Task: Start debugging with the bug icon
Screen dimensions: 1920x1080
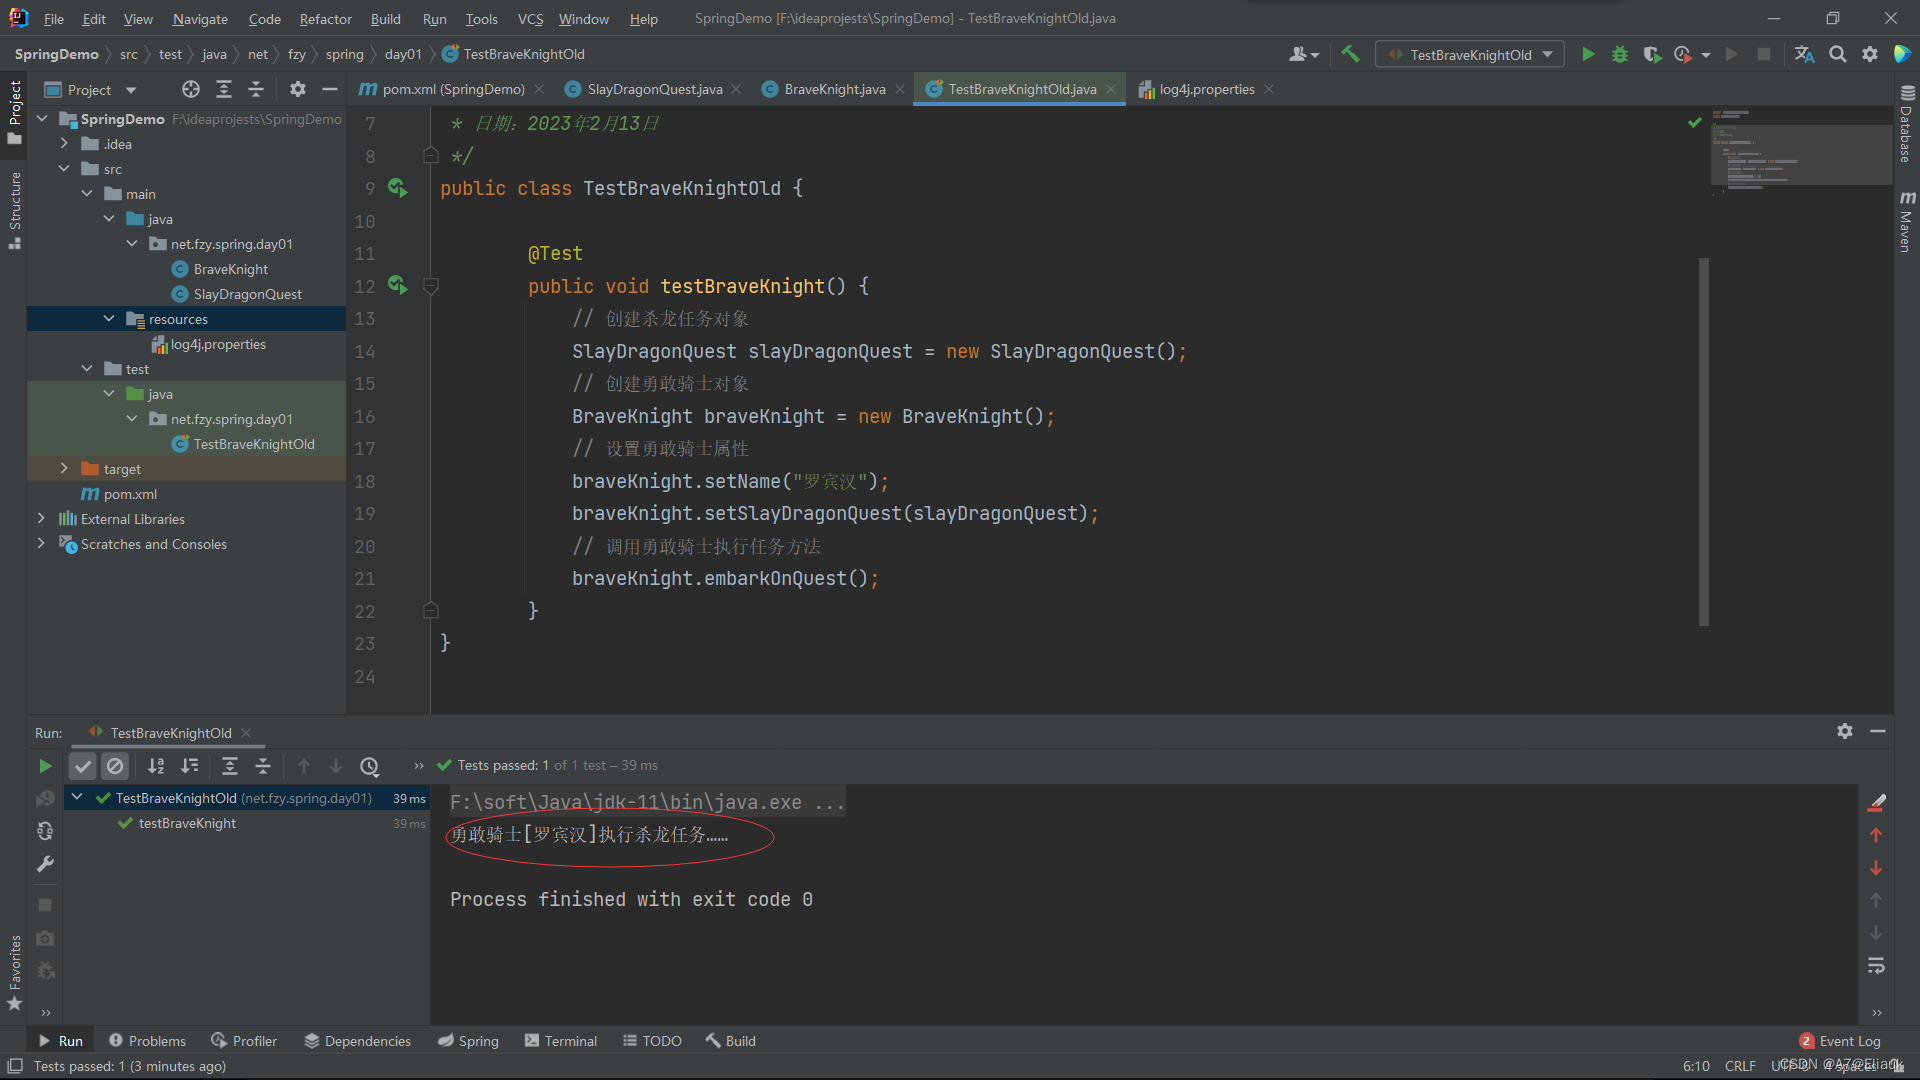Action: (x=1620, y=55)
